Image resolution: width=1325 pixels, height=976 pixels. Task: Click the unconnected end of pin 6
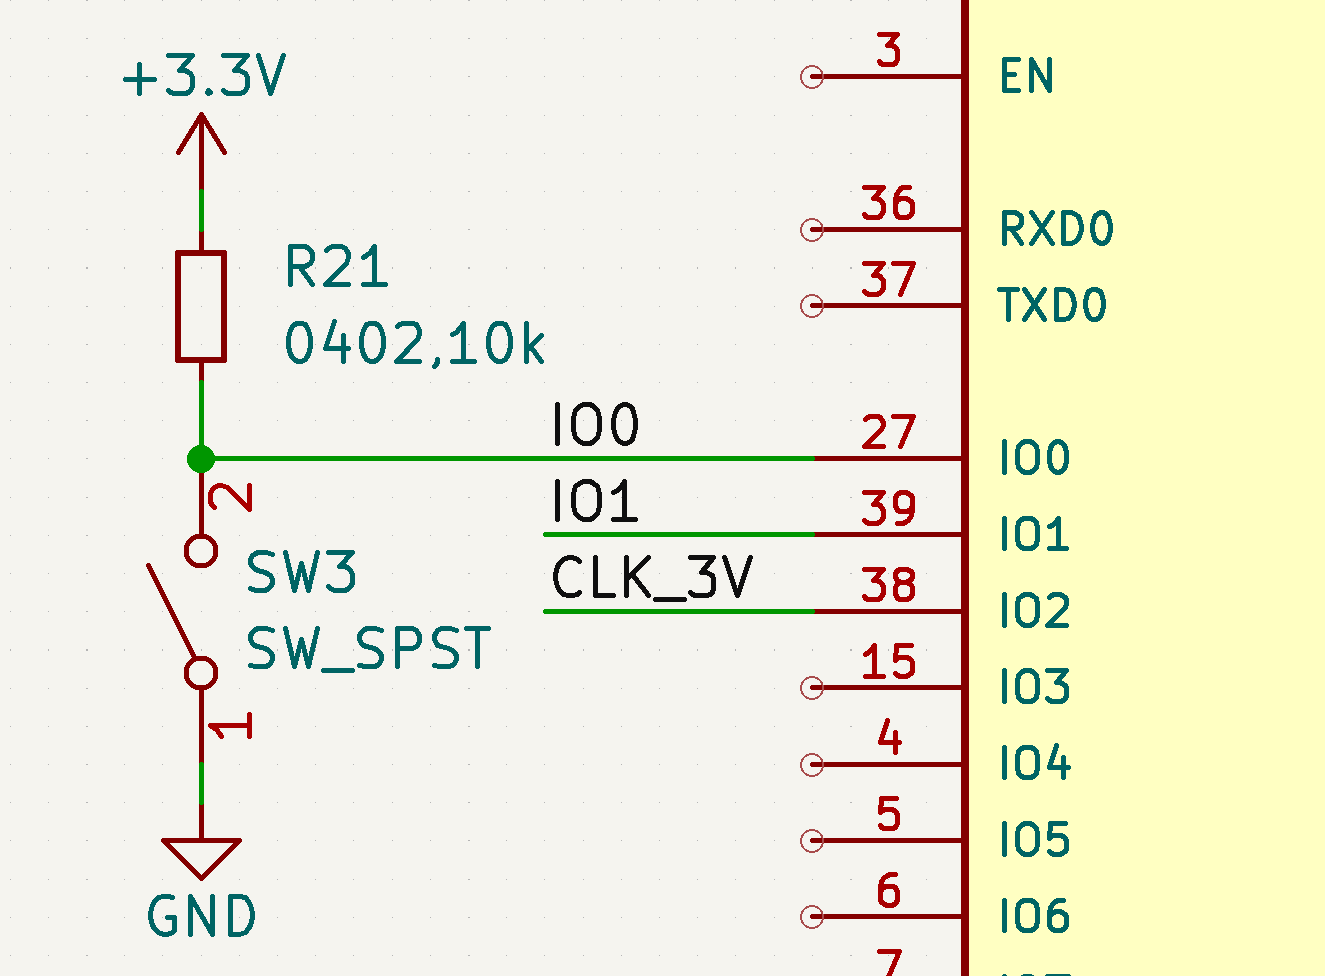[812, 917]
